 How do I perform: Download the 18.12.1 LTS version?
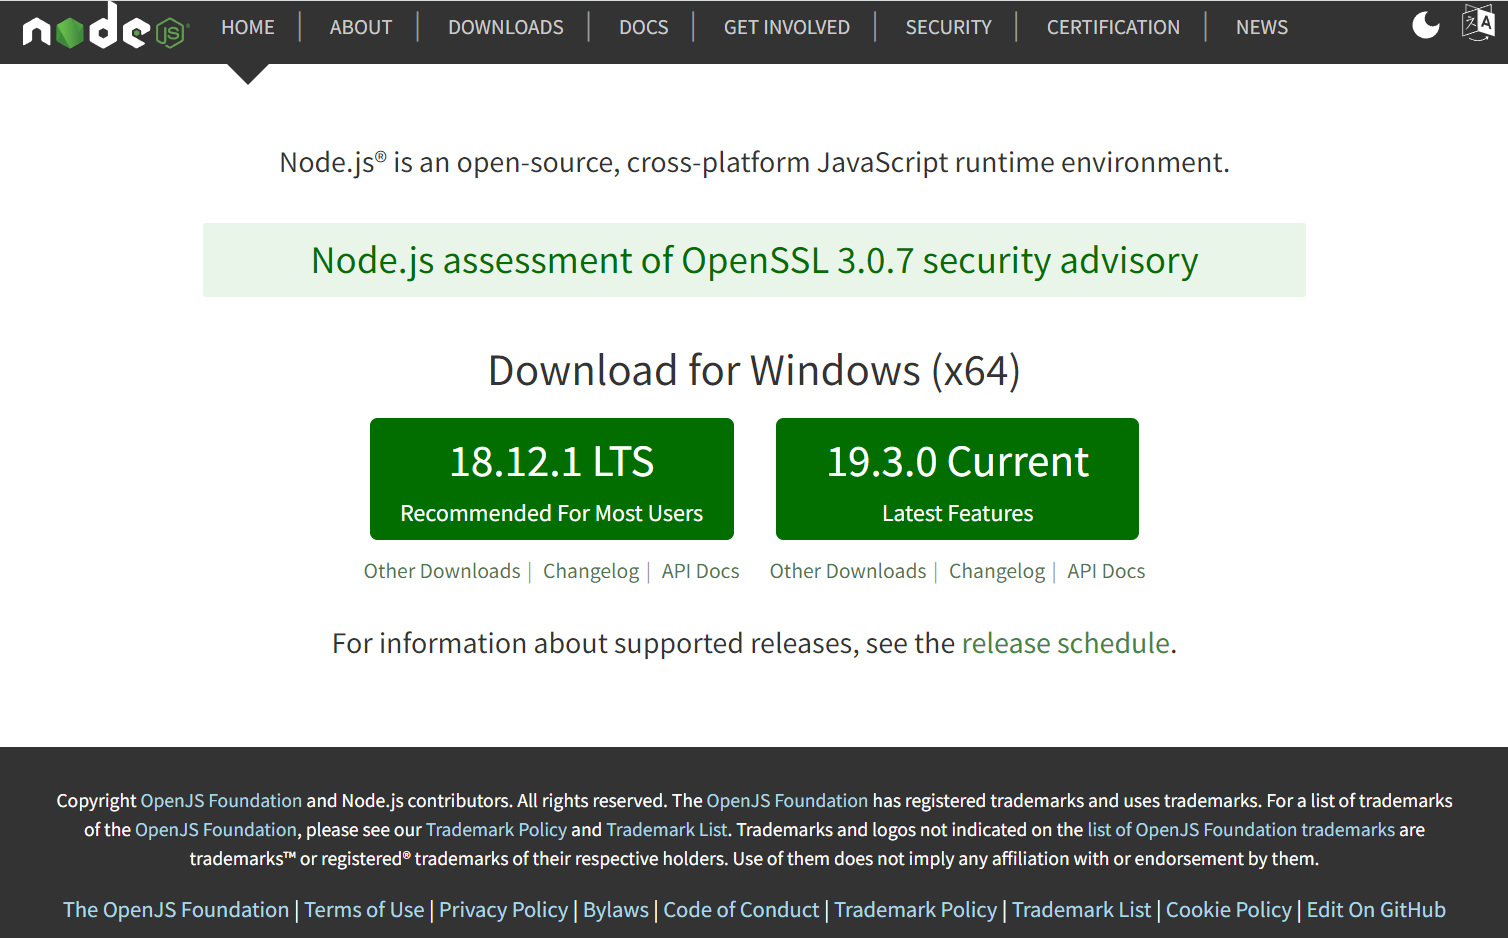point(552,479)
